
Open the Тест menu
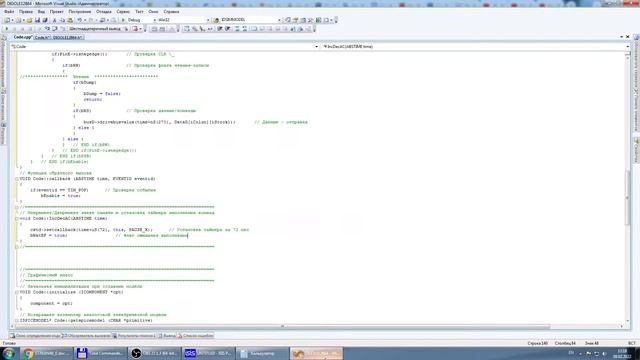click(139, 12)
